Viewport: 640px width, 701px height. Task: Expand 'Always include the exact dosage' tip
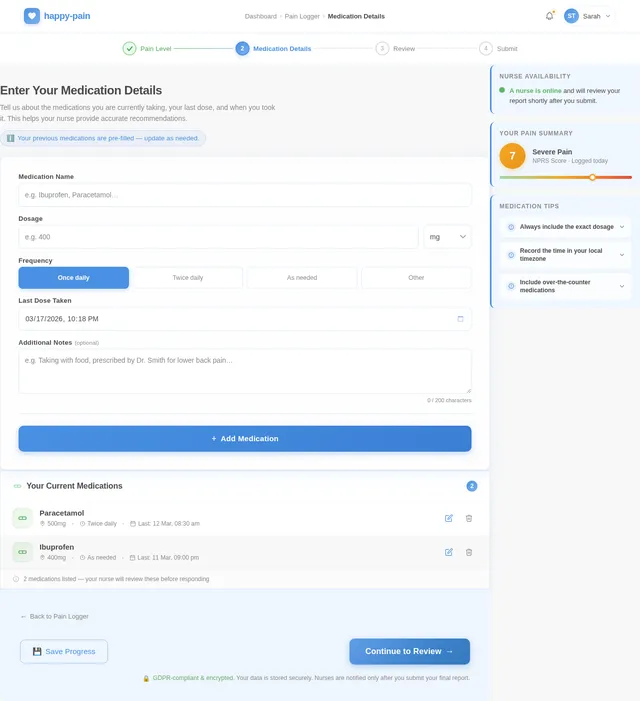pyautogui.click(x=566, y=227)
